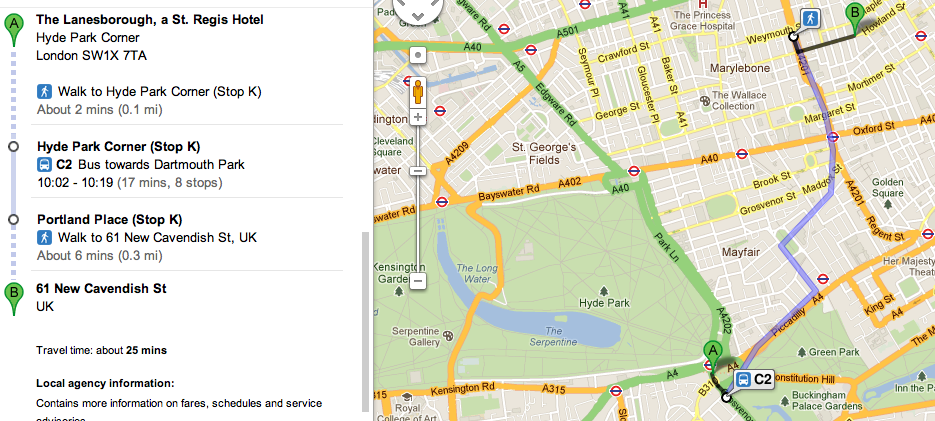935x421 pixels.
Task: Click the bus icon next to C2 in the directions
Action: click(44, 165)
